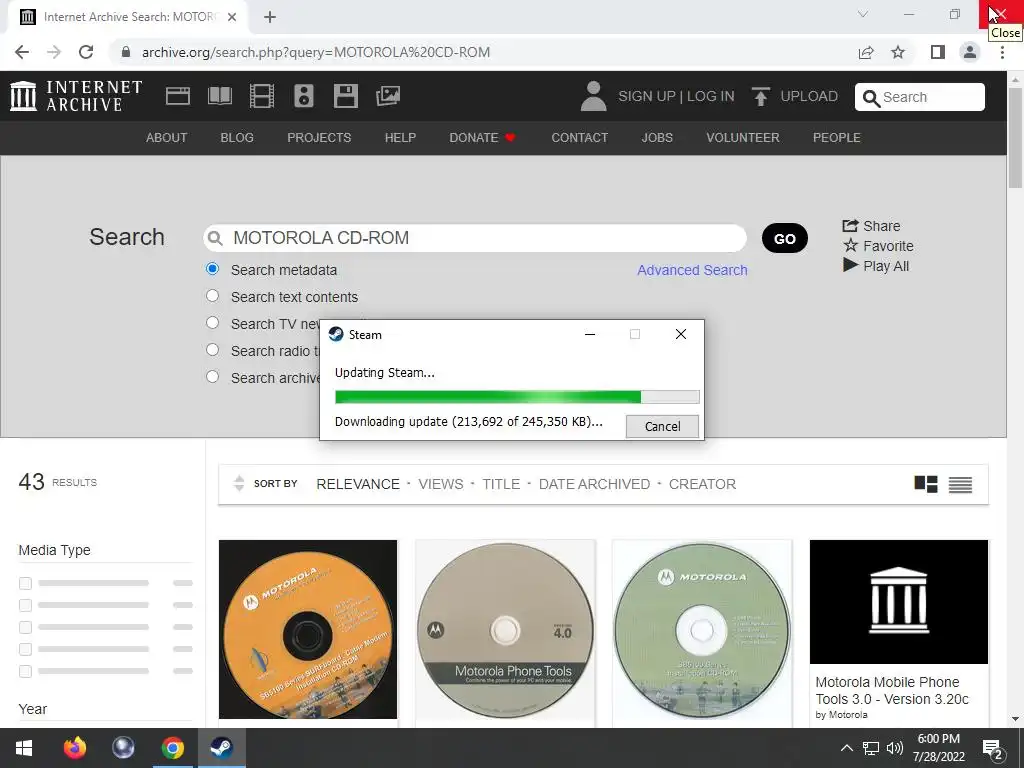Open Firefox from the taskbar
Screen dimensions: 1024x768
point(74,748)
